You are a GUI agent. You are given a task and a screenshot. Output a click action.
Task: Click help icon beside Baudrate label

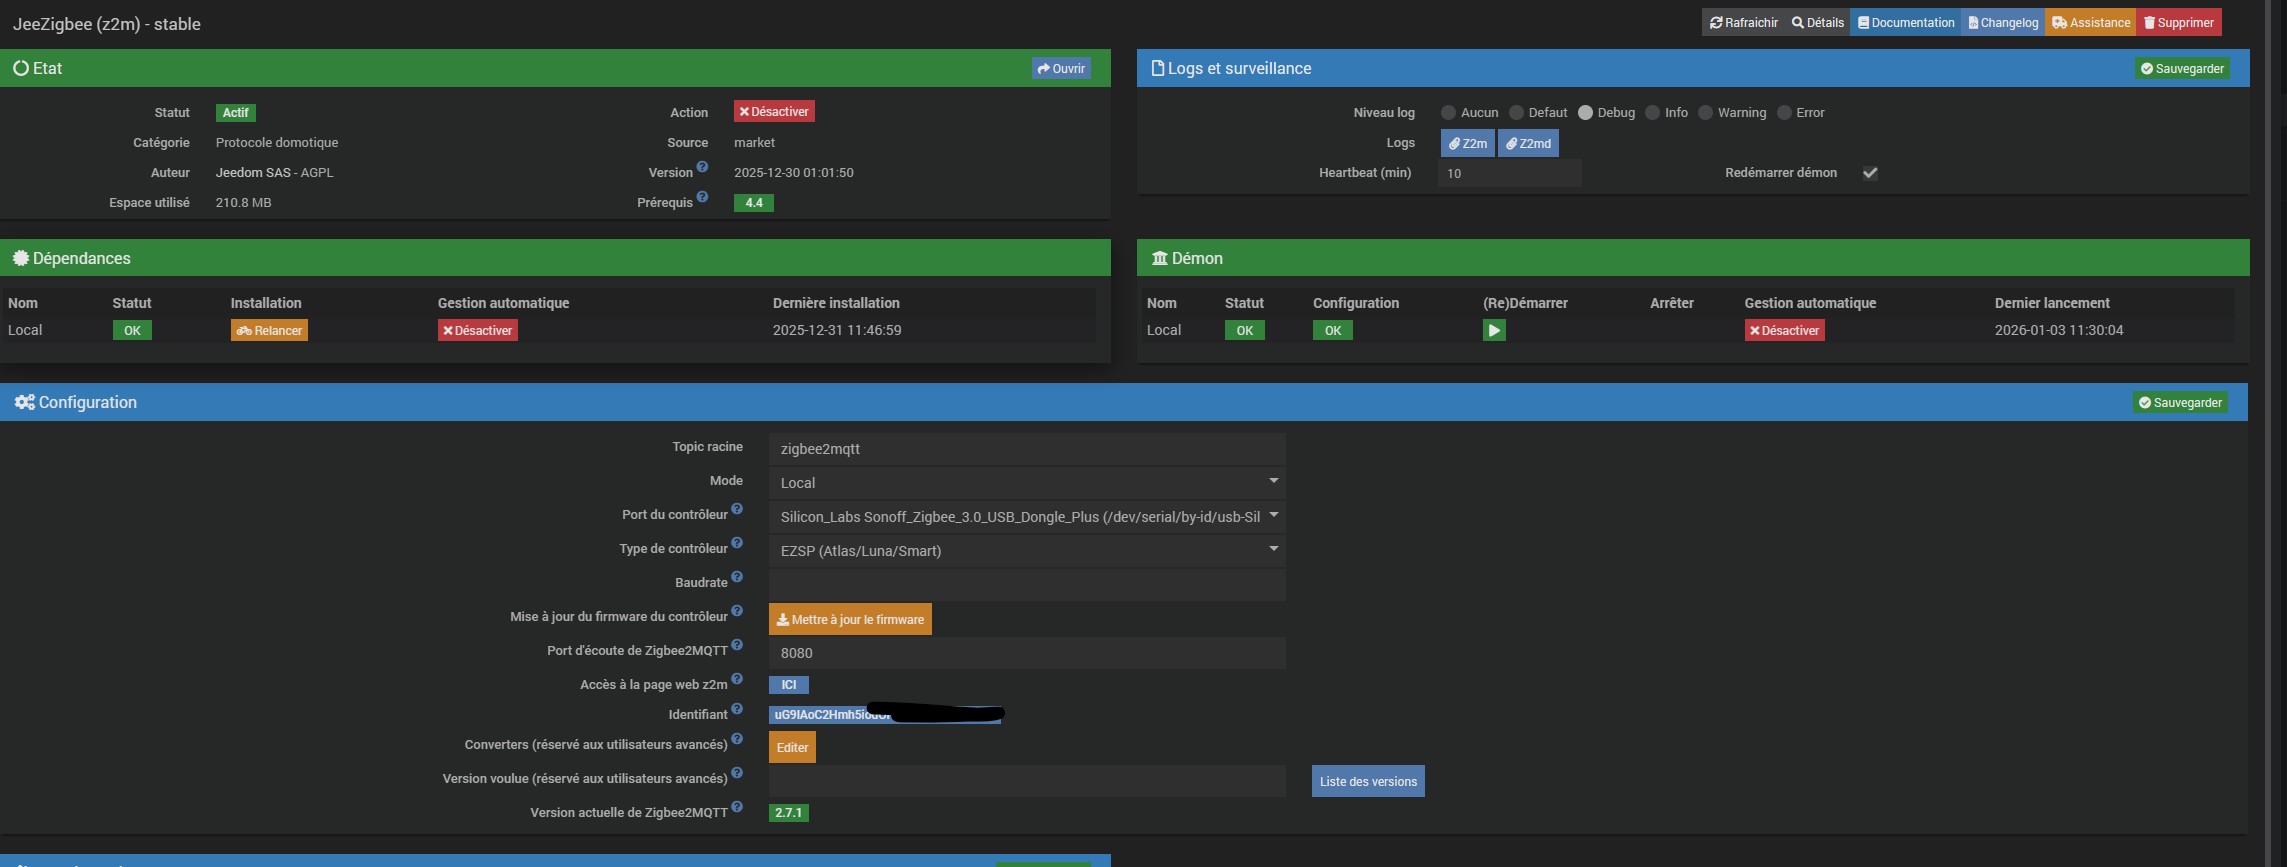tap(737, 577)
